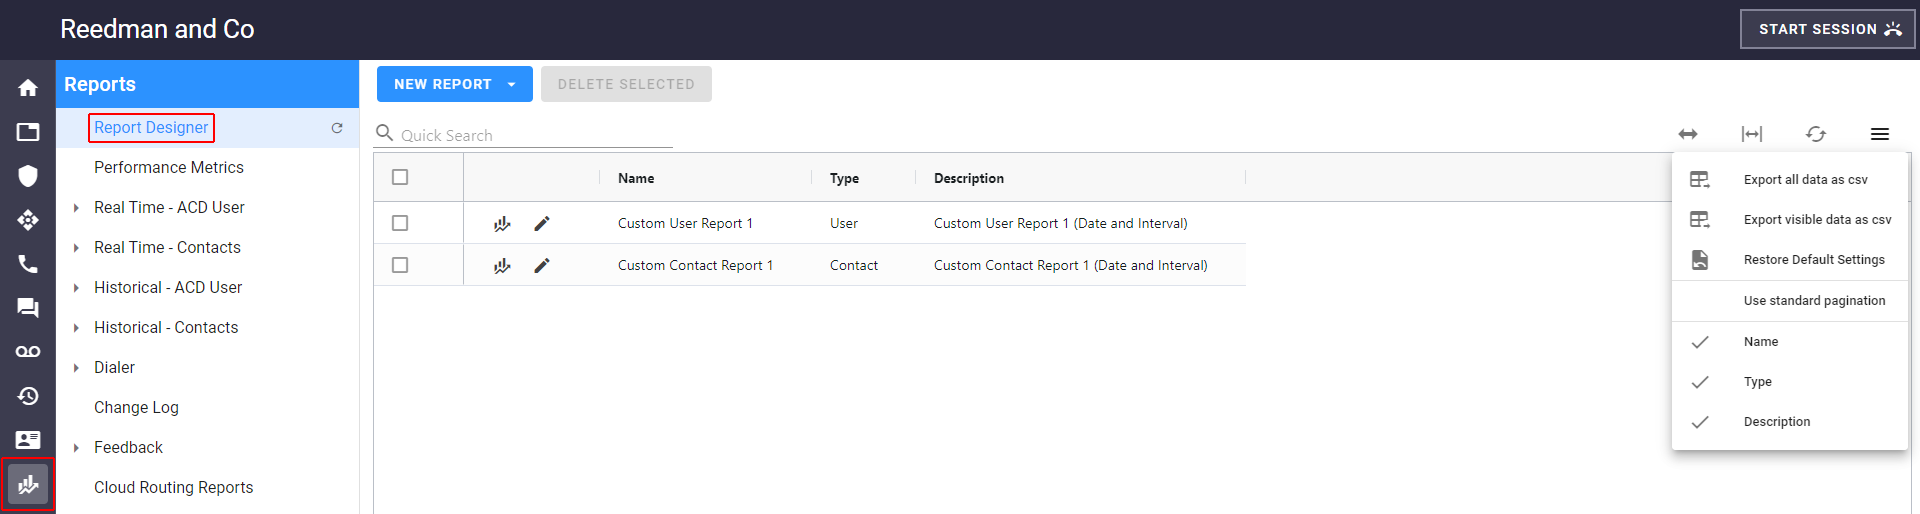Expand the Dialer tree node
Screen dimensions: 1920x514
76,368
